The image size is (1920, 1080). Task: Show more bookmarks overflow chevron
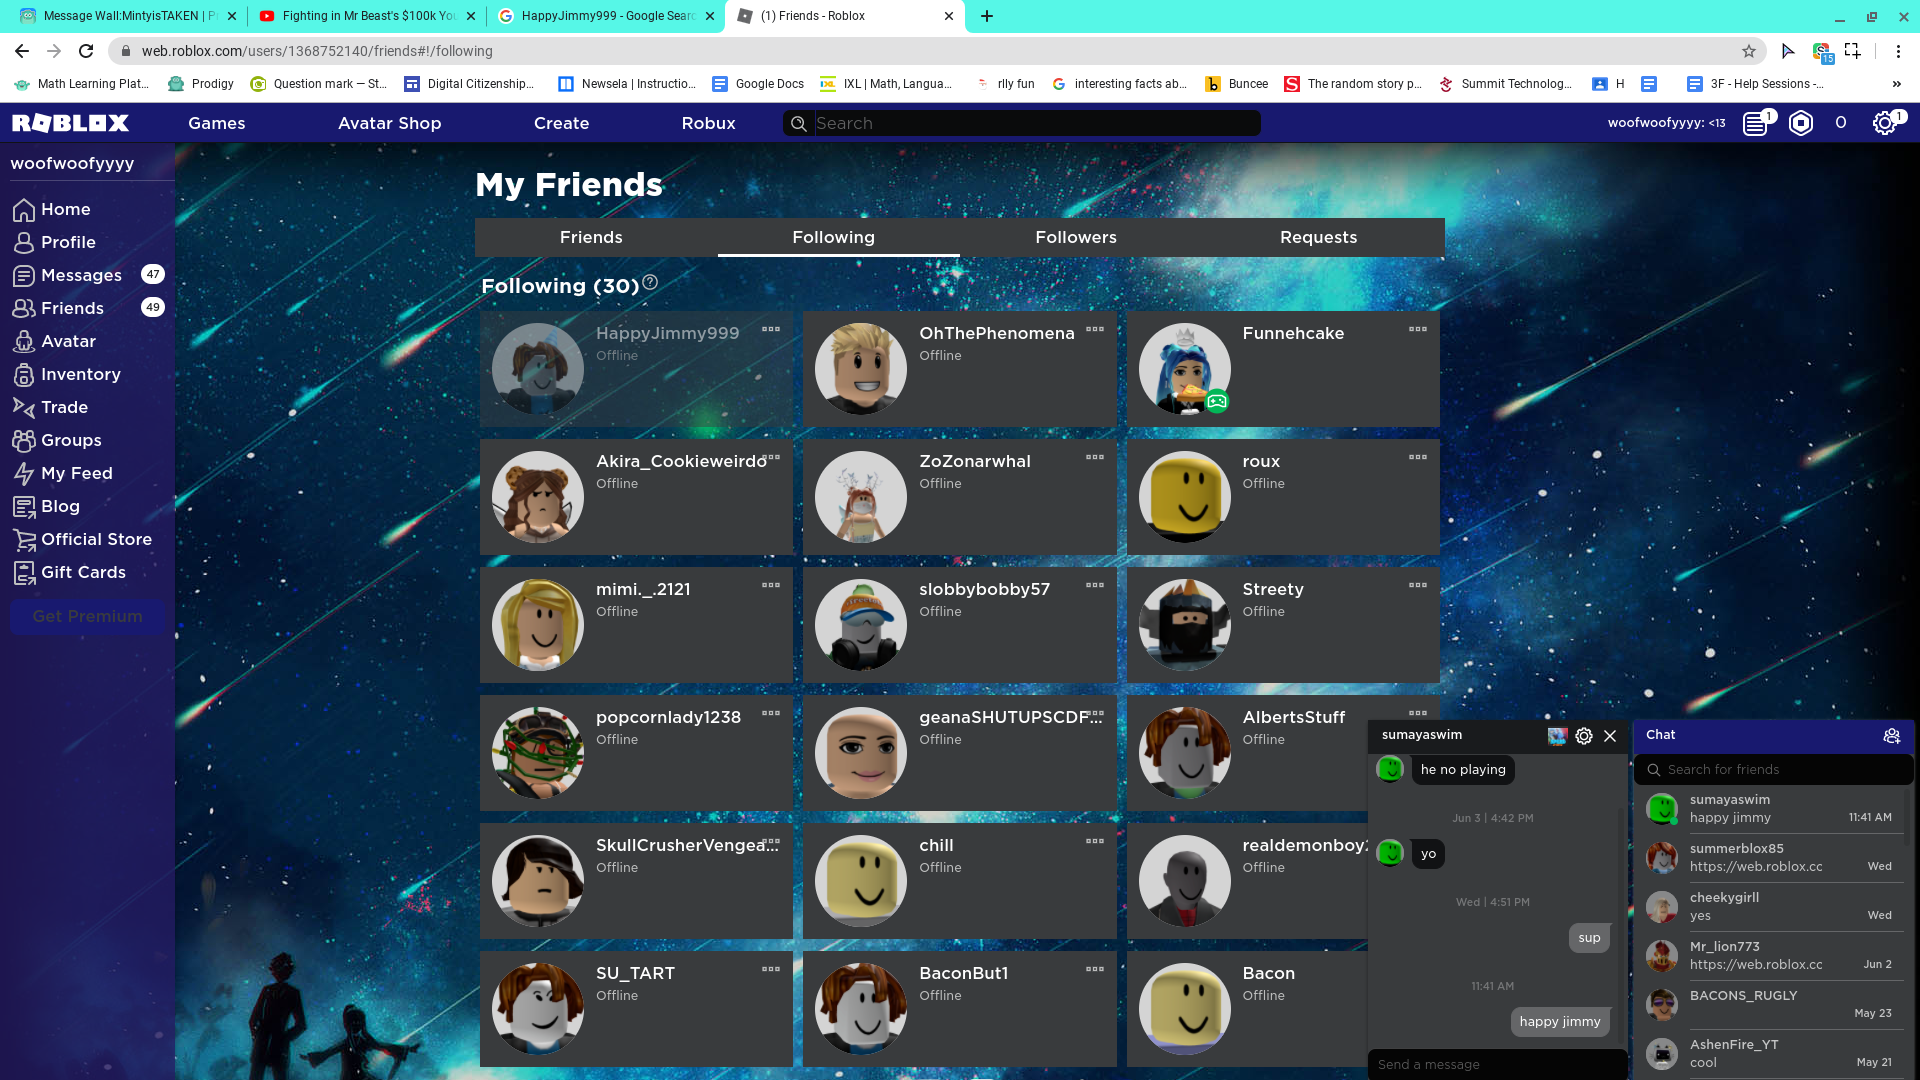click(1896, 84)
